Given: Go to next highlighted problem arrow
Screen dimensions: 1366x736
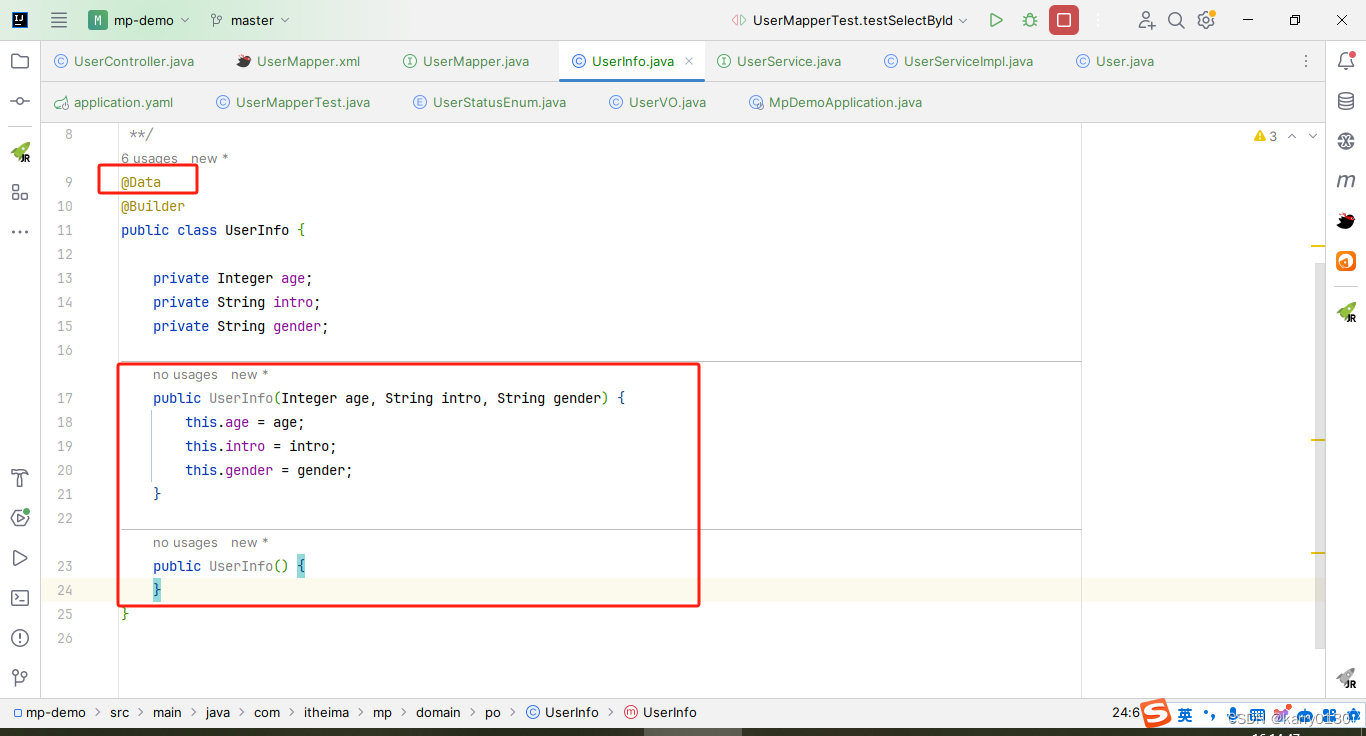Looking at the screenshot, I should [1314, 136].
